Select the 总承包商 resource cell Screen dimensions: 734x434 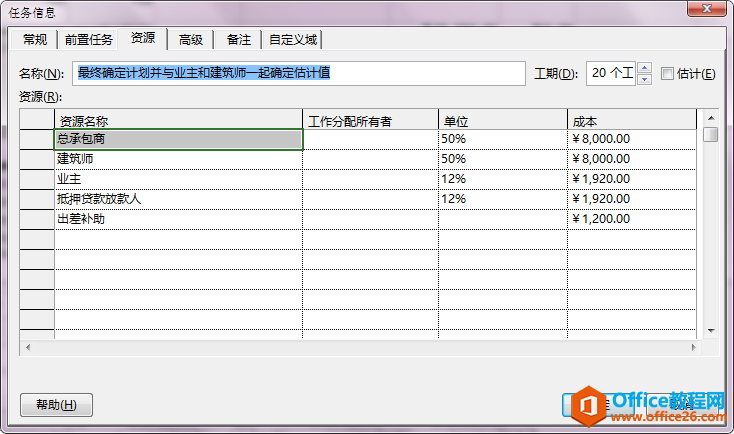178,140
